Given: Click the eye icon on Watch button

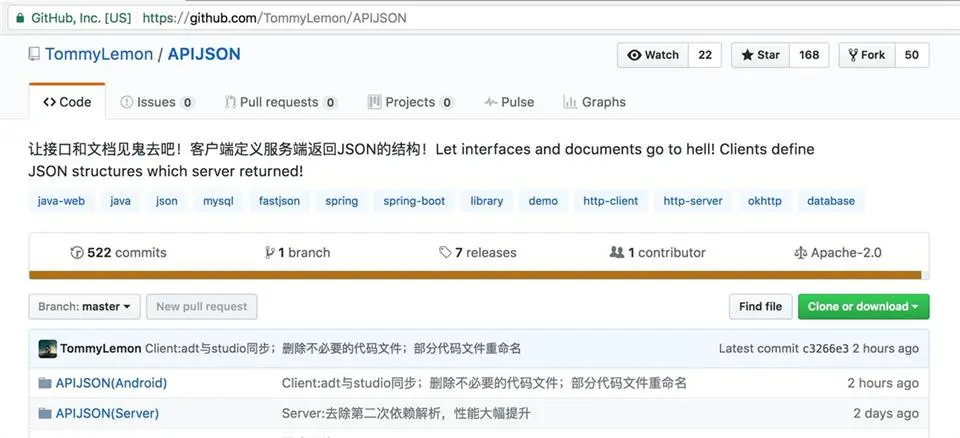Looking at the screenshot, I should pos(634,55).
